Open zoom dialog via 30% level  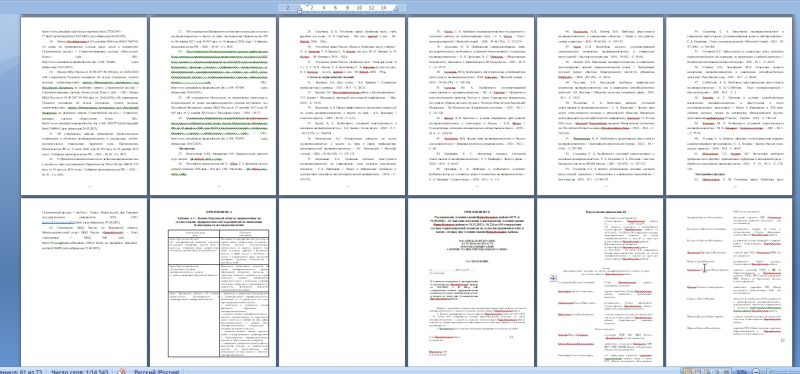point(741,371)
